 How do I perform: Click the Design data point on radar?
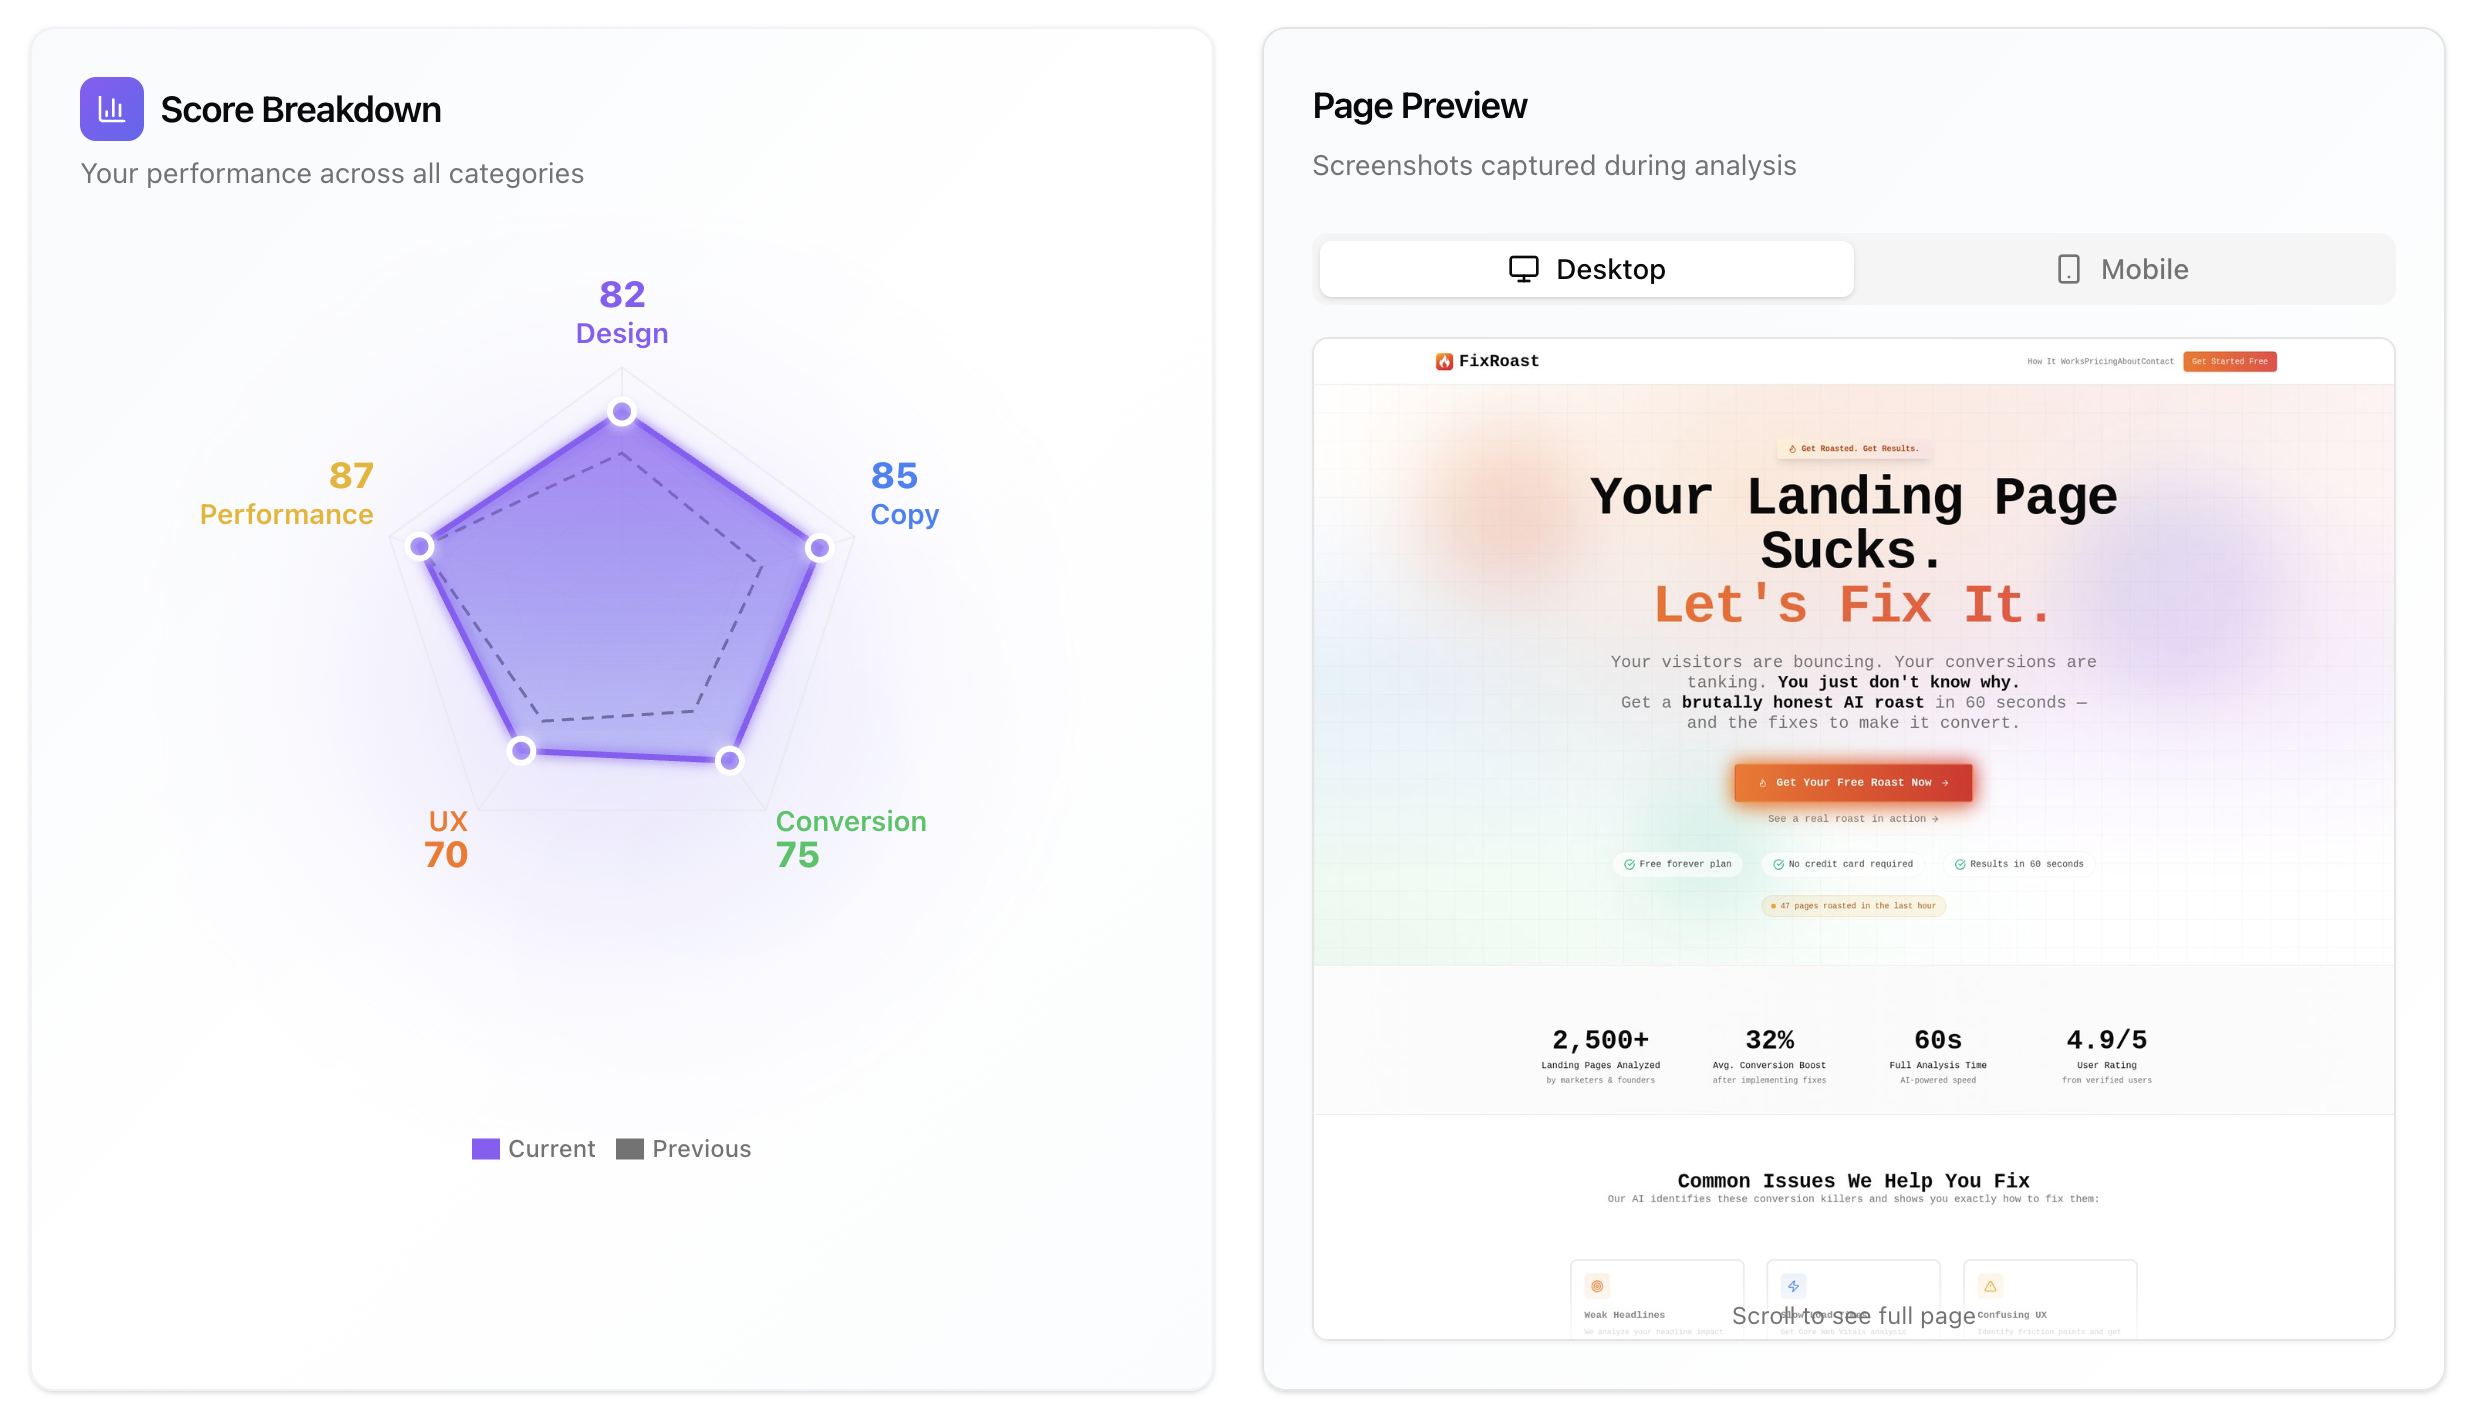coord(622,411)
